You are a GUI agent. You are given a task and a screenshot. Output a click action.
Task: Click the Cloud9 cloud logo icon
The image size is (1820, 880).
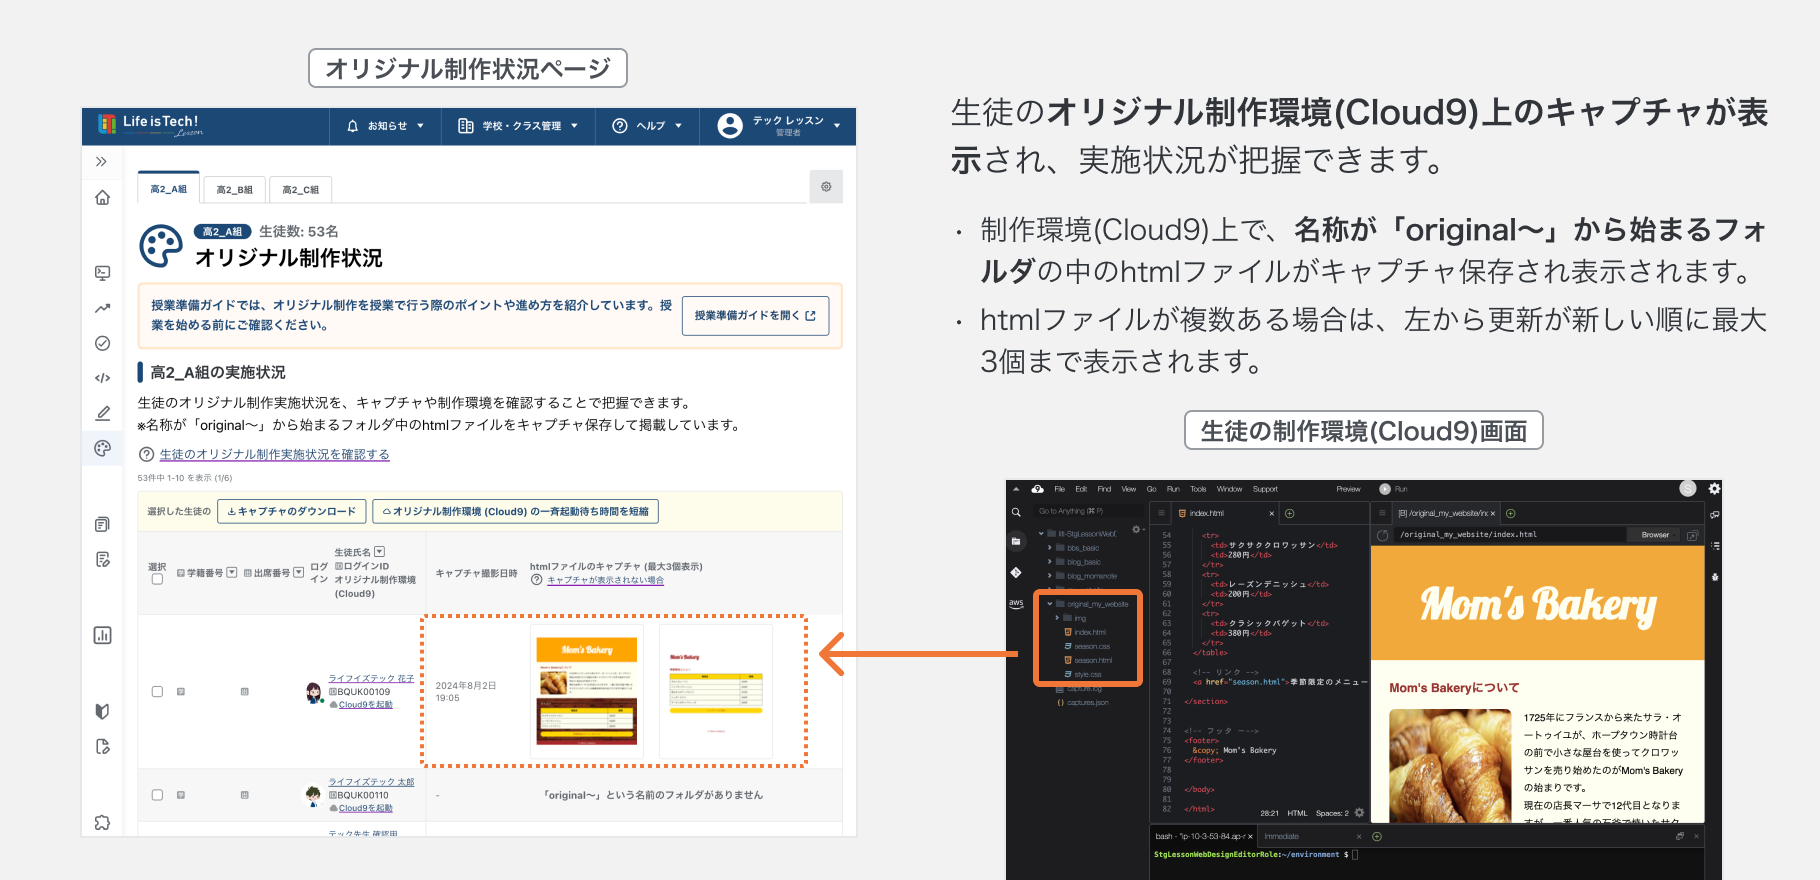(1037, 489)
